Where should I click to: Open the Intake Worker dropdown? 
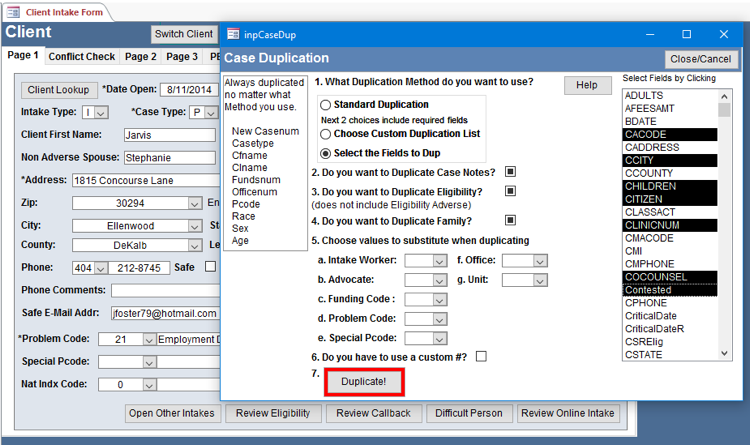(439, 261)
